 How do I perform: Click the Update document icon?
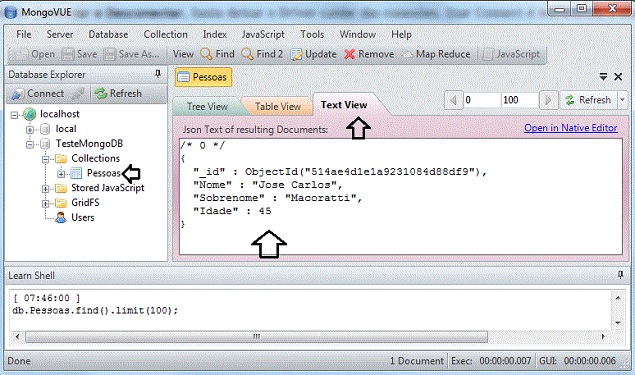[x=296, y=54]
